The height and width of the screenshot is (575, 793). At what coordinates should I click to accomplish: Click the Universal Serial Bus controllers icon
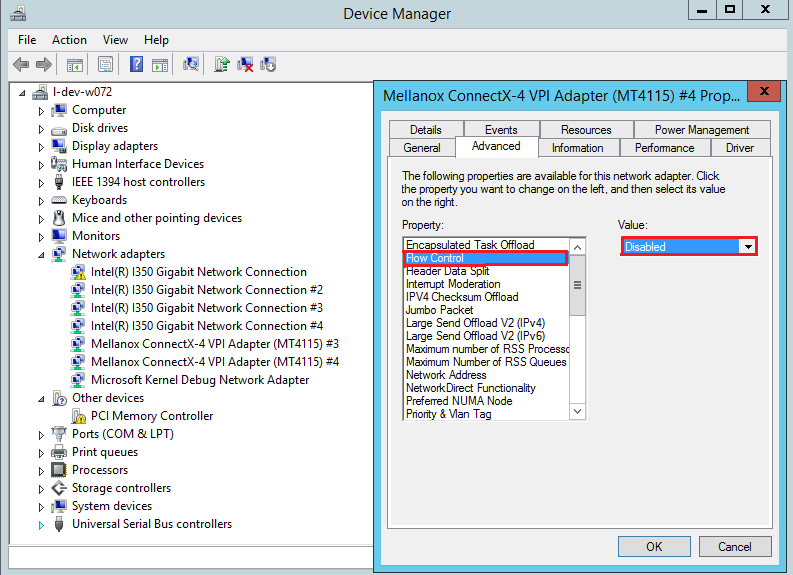[x=59, y=524]
